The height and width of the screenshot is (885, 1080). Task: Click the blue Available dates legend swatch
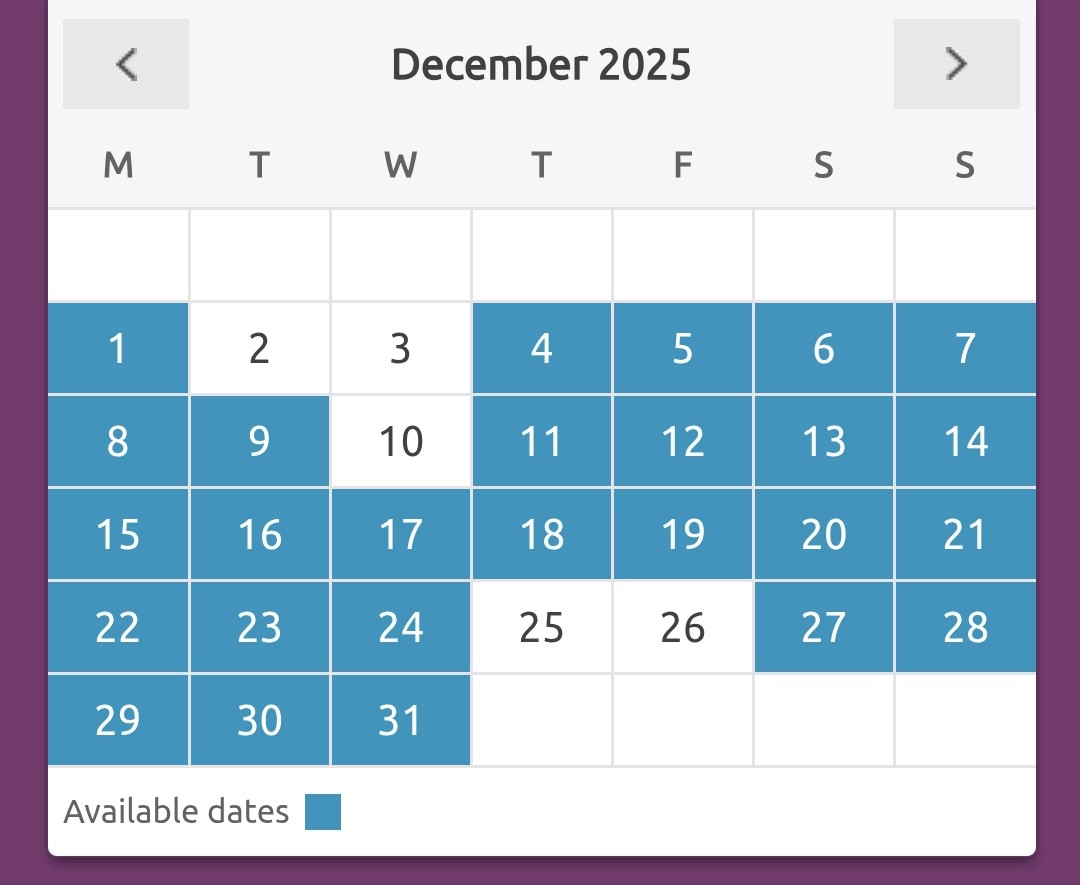point(323,812)
